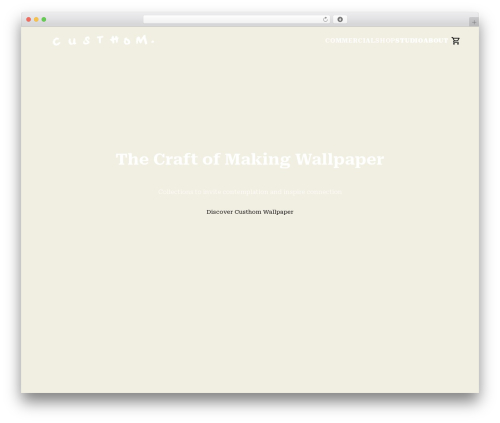500x423 pixels.
Task: Navigate to the About page
Action: [436, 41]
